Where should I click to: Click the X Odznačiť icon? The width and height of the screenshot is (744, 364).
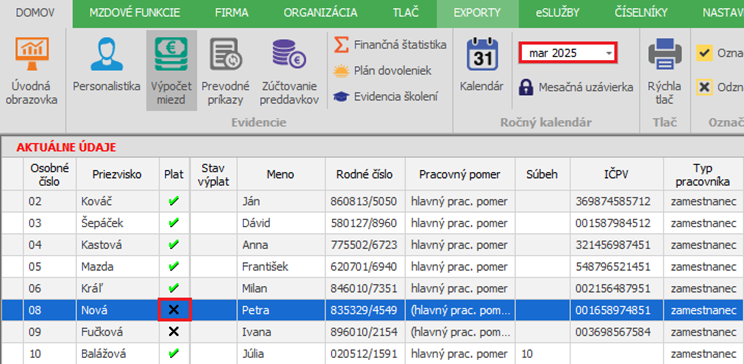pyautogui.click(x=705, y=88)
